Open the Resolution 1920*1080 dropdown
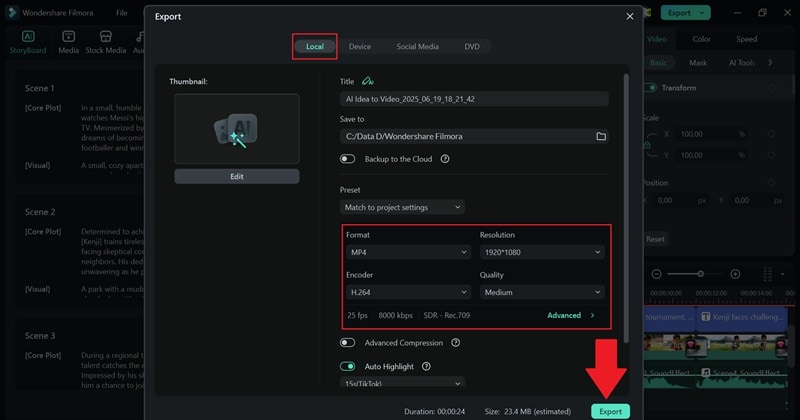 point(542,252)
